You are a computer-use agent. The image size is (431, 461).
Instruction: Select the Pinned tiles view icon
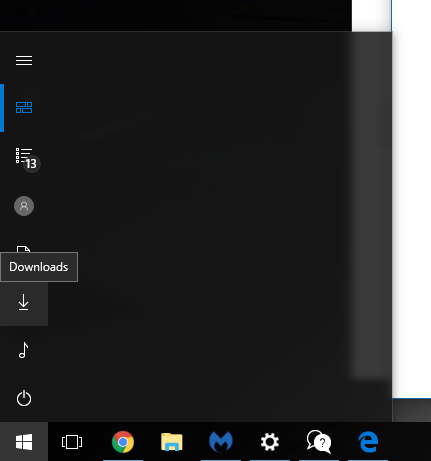(24, 108)
